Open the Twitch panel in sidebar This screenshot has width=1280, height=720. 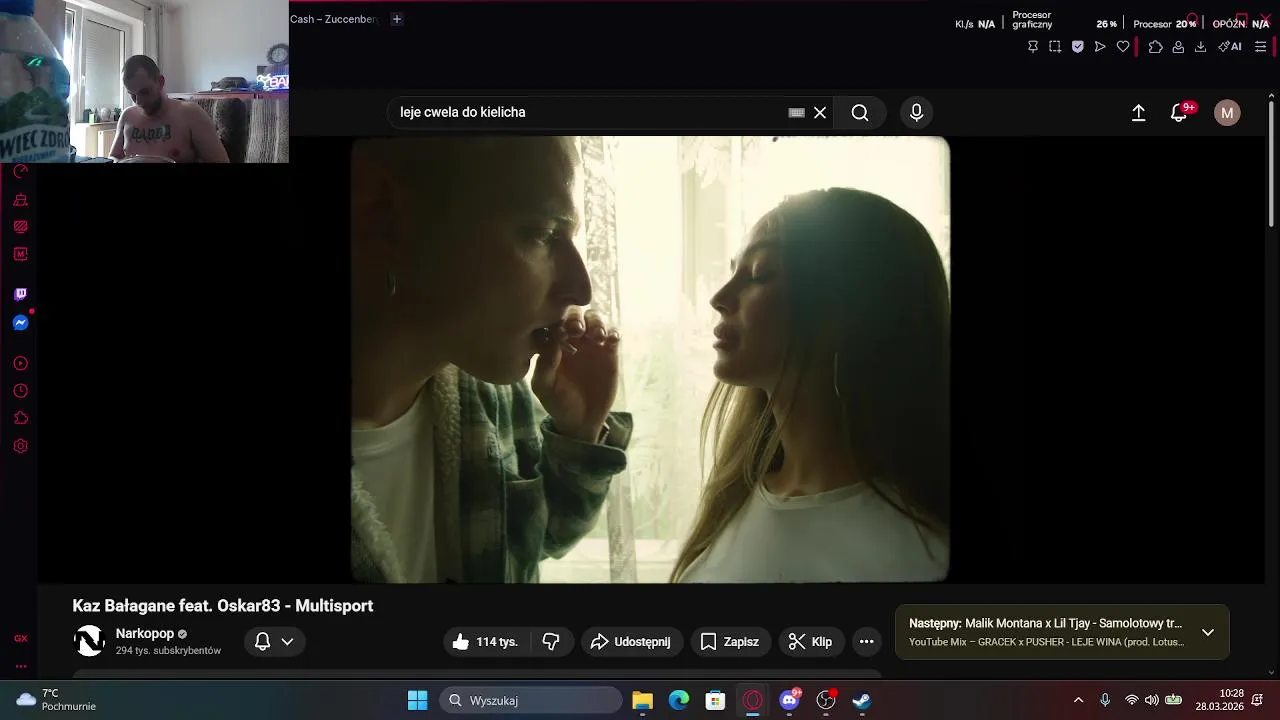click(20, 294)
